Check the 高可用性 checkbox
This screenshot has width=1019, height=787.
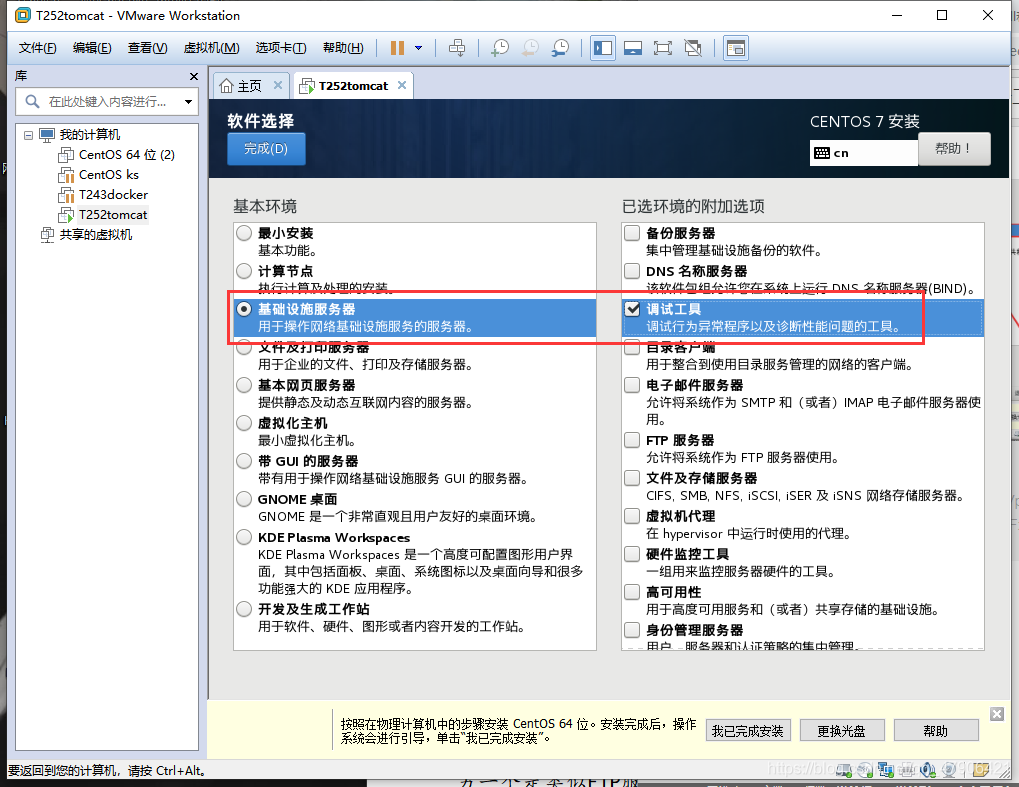pos(632,592)
